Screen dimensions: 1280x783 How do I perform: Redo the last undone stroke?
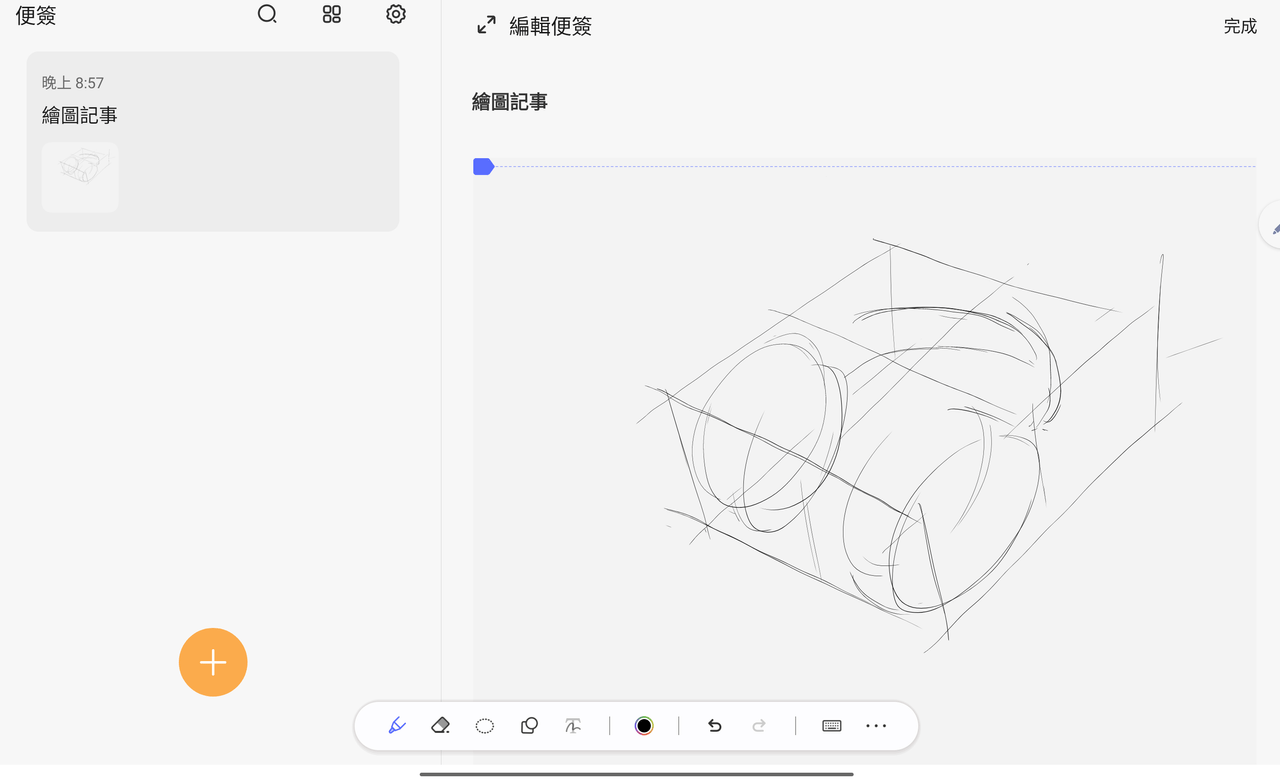coord(759,726)
